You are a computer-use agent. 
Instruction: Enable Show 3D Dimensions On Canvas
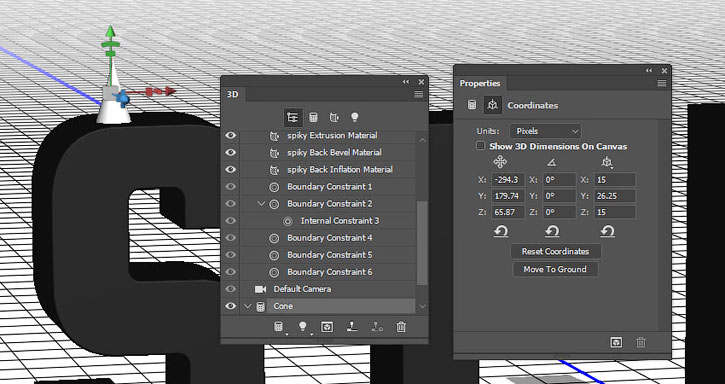[481, 146]
